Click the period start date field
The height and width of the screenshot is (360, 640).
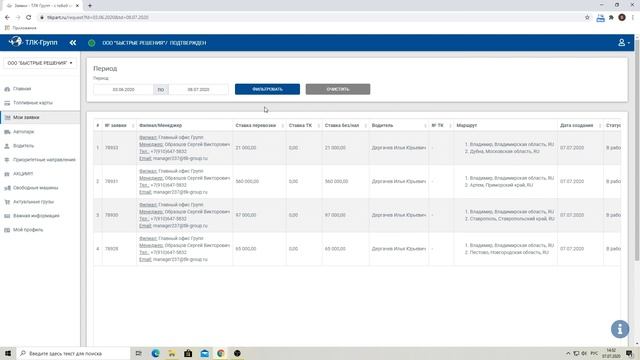[123, 89]
